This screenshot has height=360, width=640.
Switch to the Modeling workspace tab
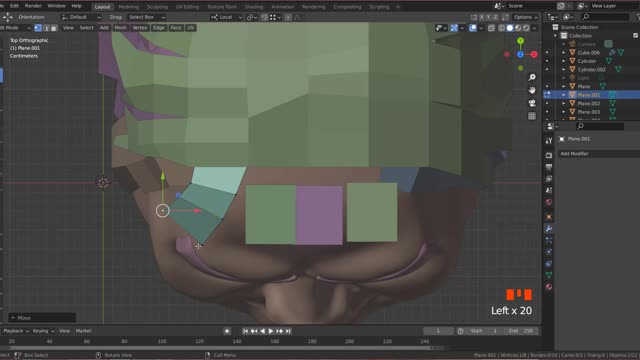tap(129, 7)
